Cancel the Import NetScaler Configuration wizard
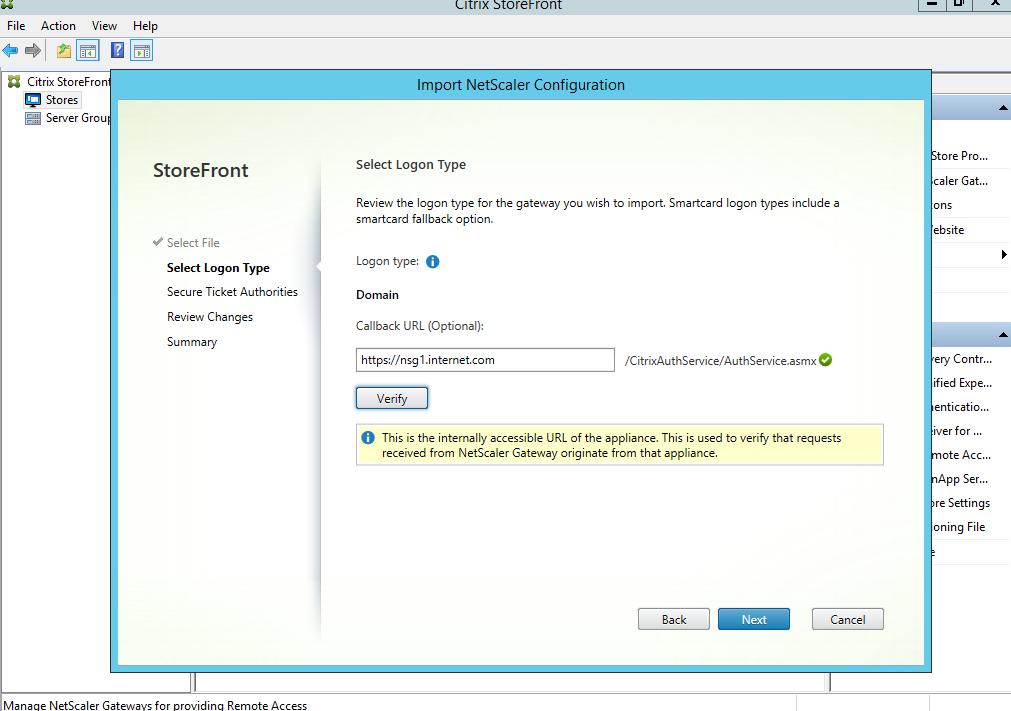 coord(847,619)
